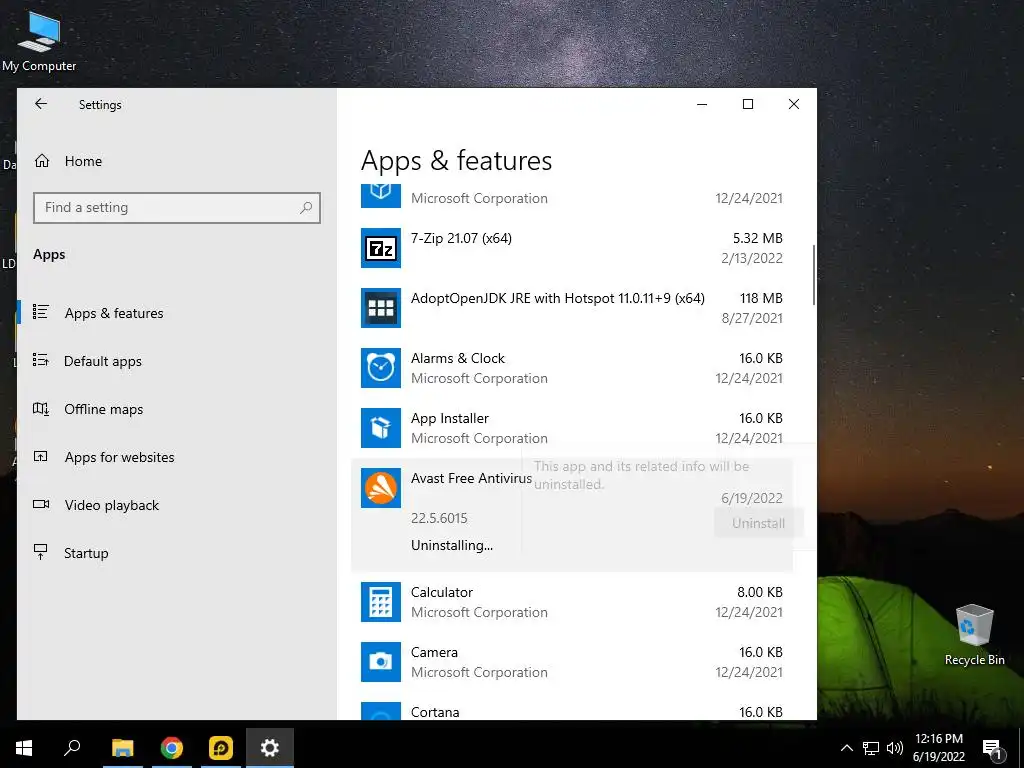Open the Windows Start menu
This screenshot has height=768, width=1024.
coord(24,748)
